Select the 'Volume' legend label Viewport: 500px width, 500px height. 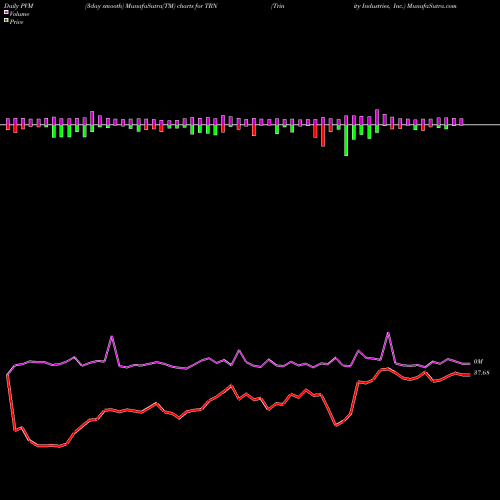pos(19,14)
